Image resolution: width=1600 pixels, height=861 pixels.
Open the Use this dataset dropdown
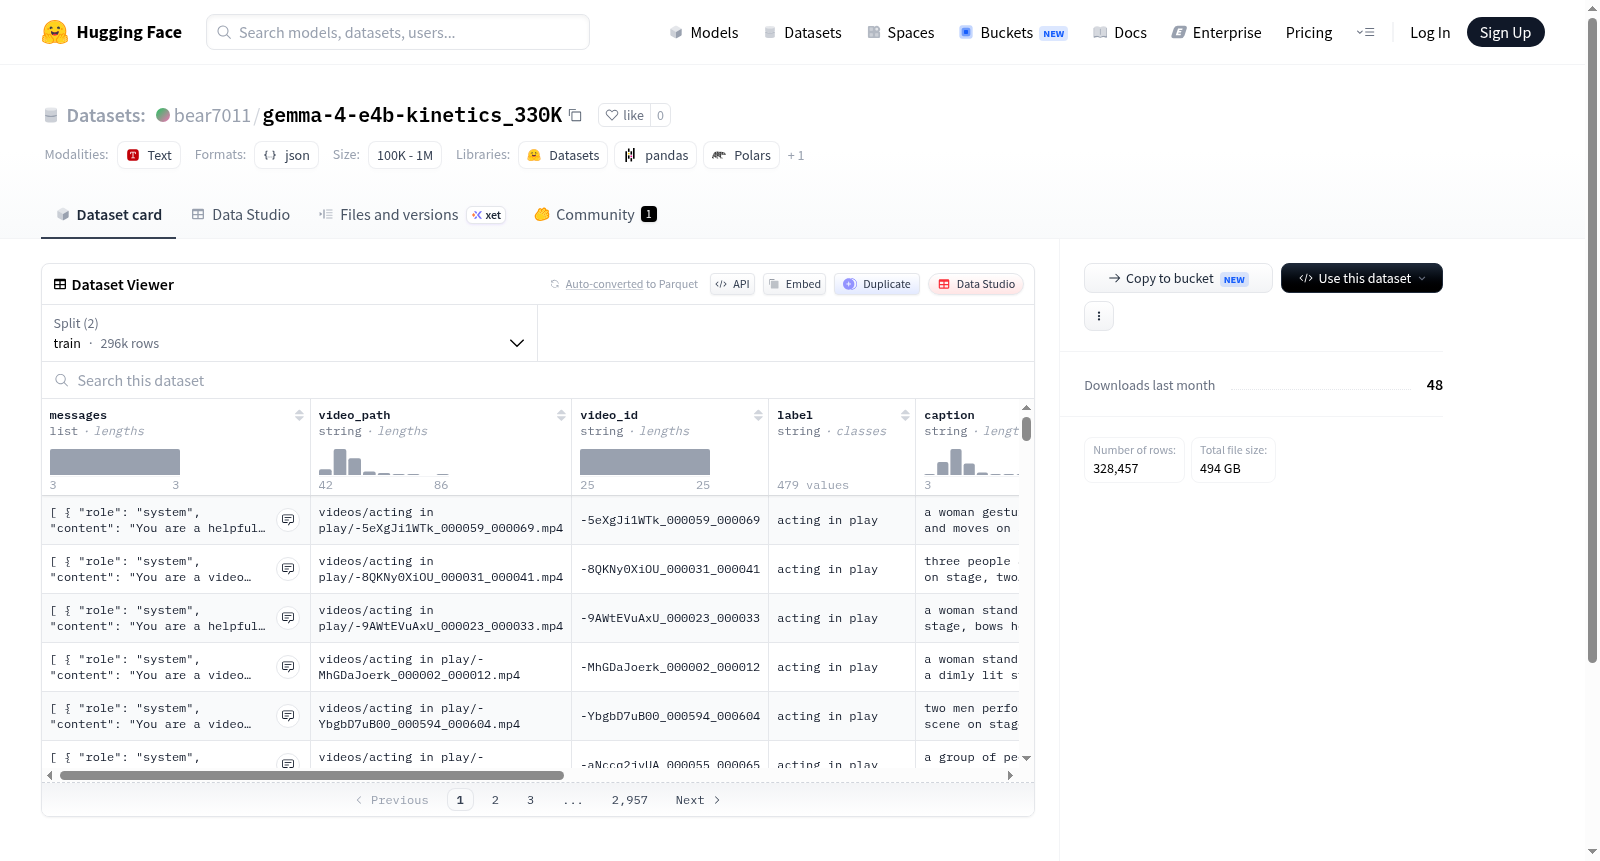(x=1361, y=278)
